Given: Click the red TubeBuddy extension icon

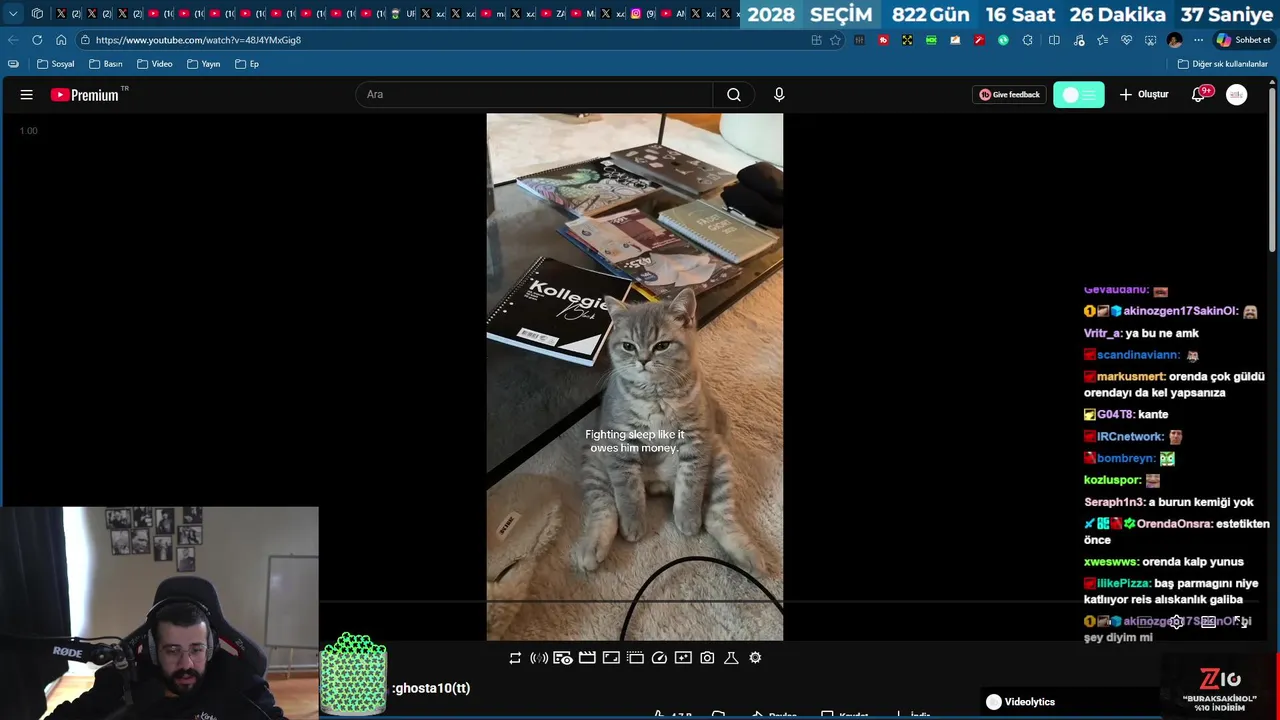Looking at the screenshot, I should click(883, 40).
